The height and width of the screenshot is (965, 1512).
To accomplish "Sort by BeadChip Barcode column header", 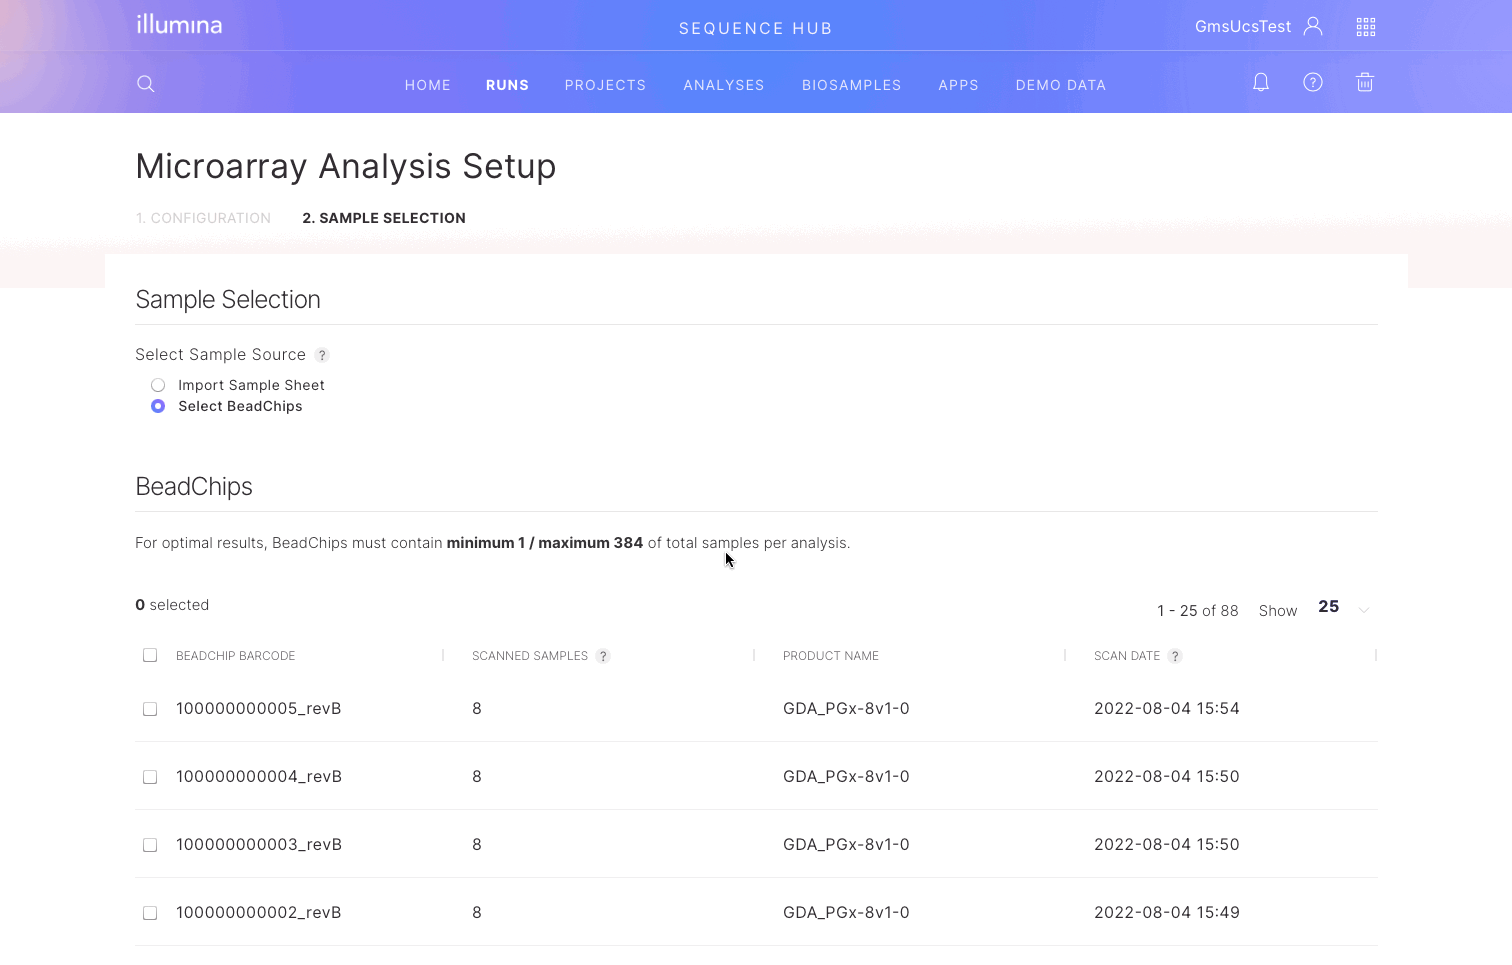I will pyautogui.click(x=235, y=656).
